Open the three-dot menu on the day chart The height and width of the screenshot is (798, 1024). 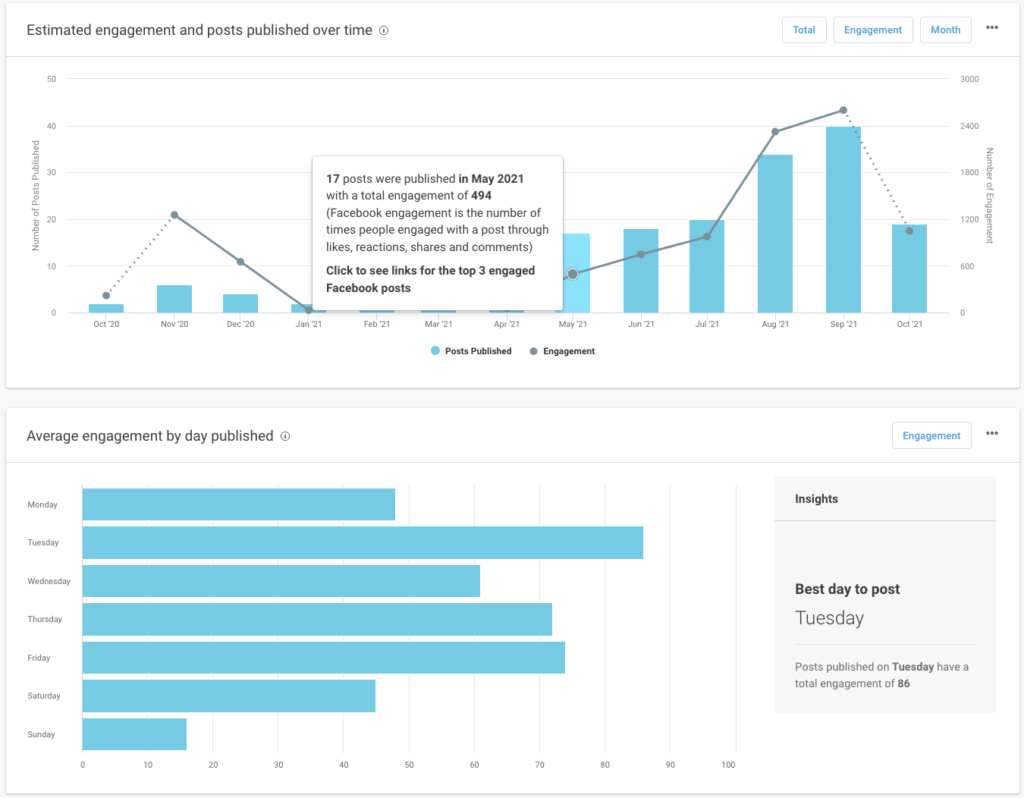click(992, 433)
